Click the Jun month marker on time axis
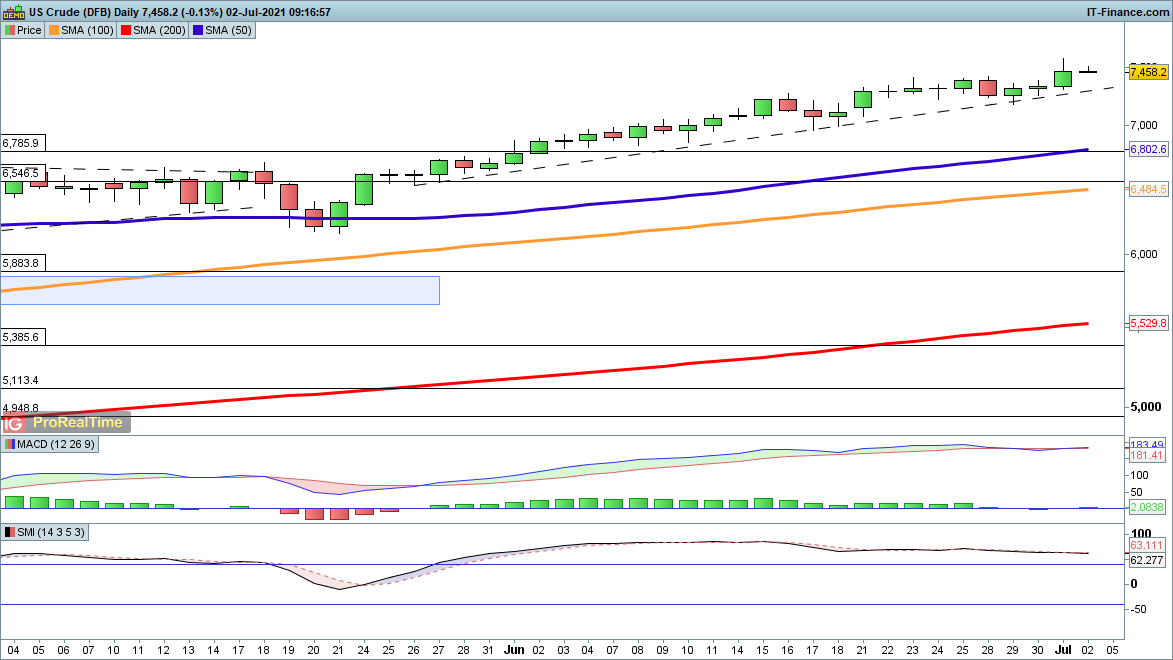This screenshot has height=660, width=1173. 513,648
